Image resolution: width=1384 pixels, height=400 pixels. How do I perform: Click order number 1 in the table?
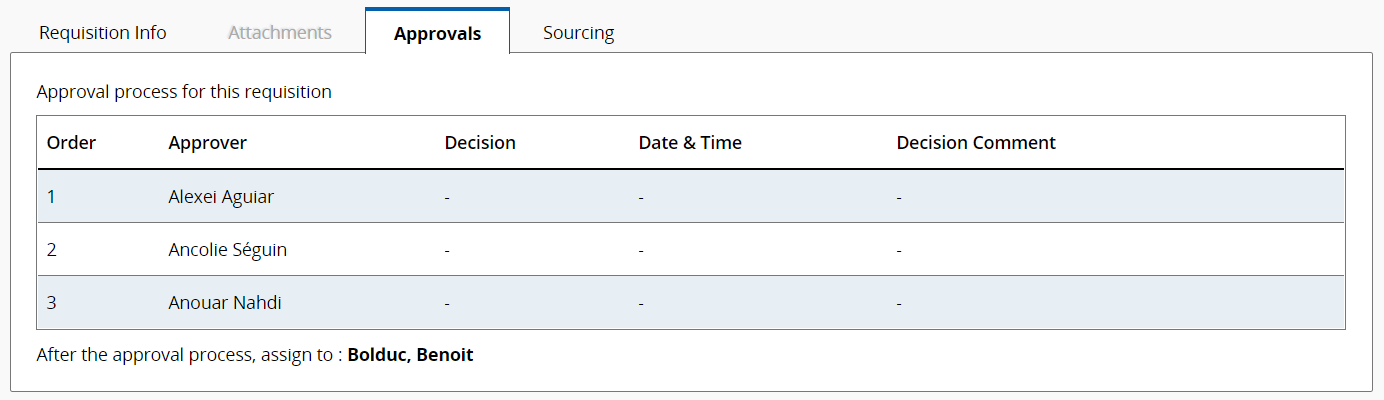pyautogui.click(x=51, y=196)
